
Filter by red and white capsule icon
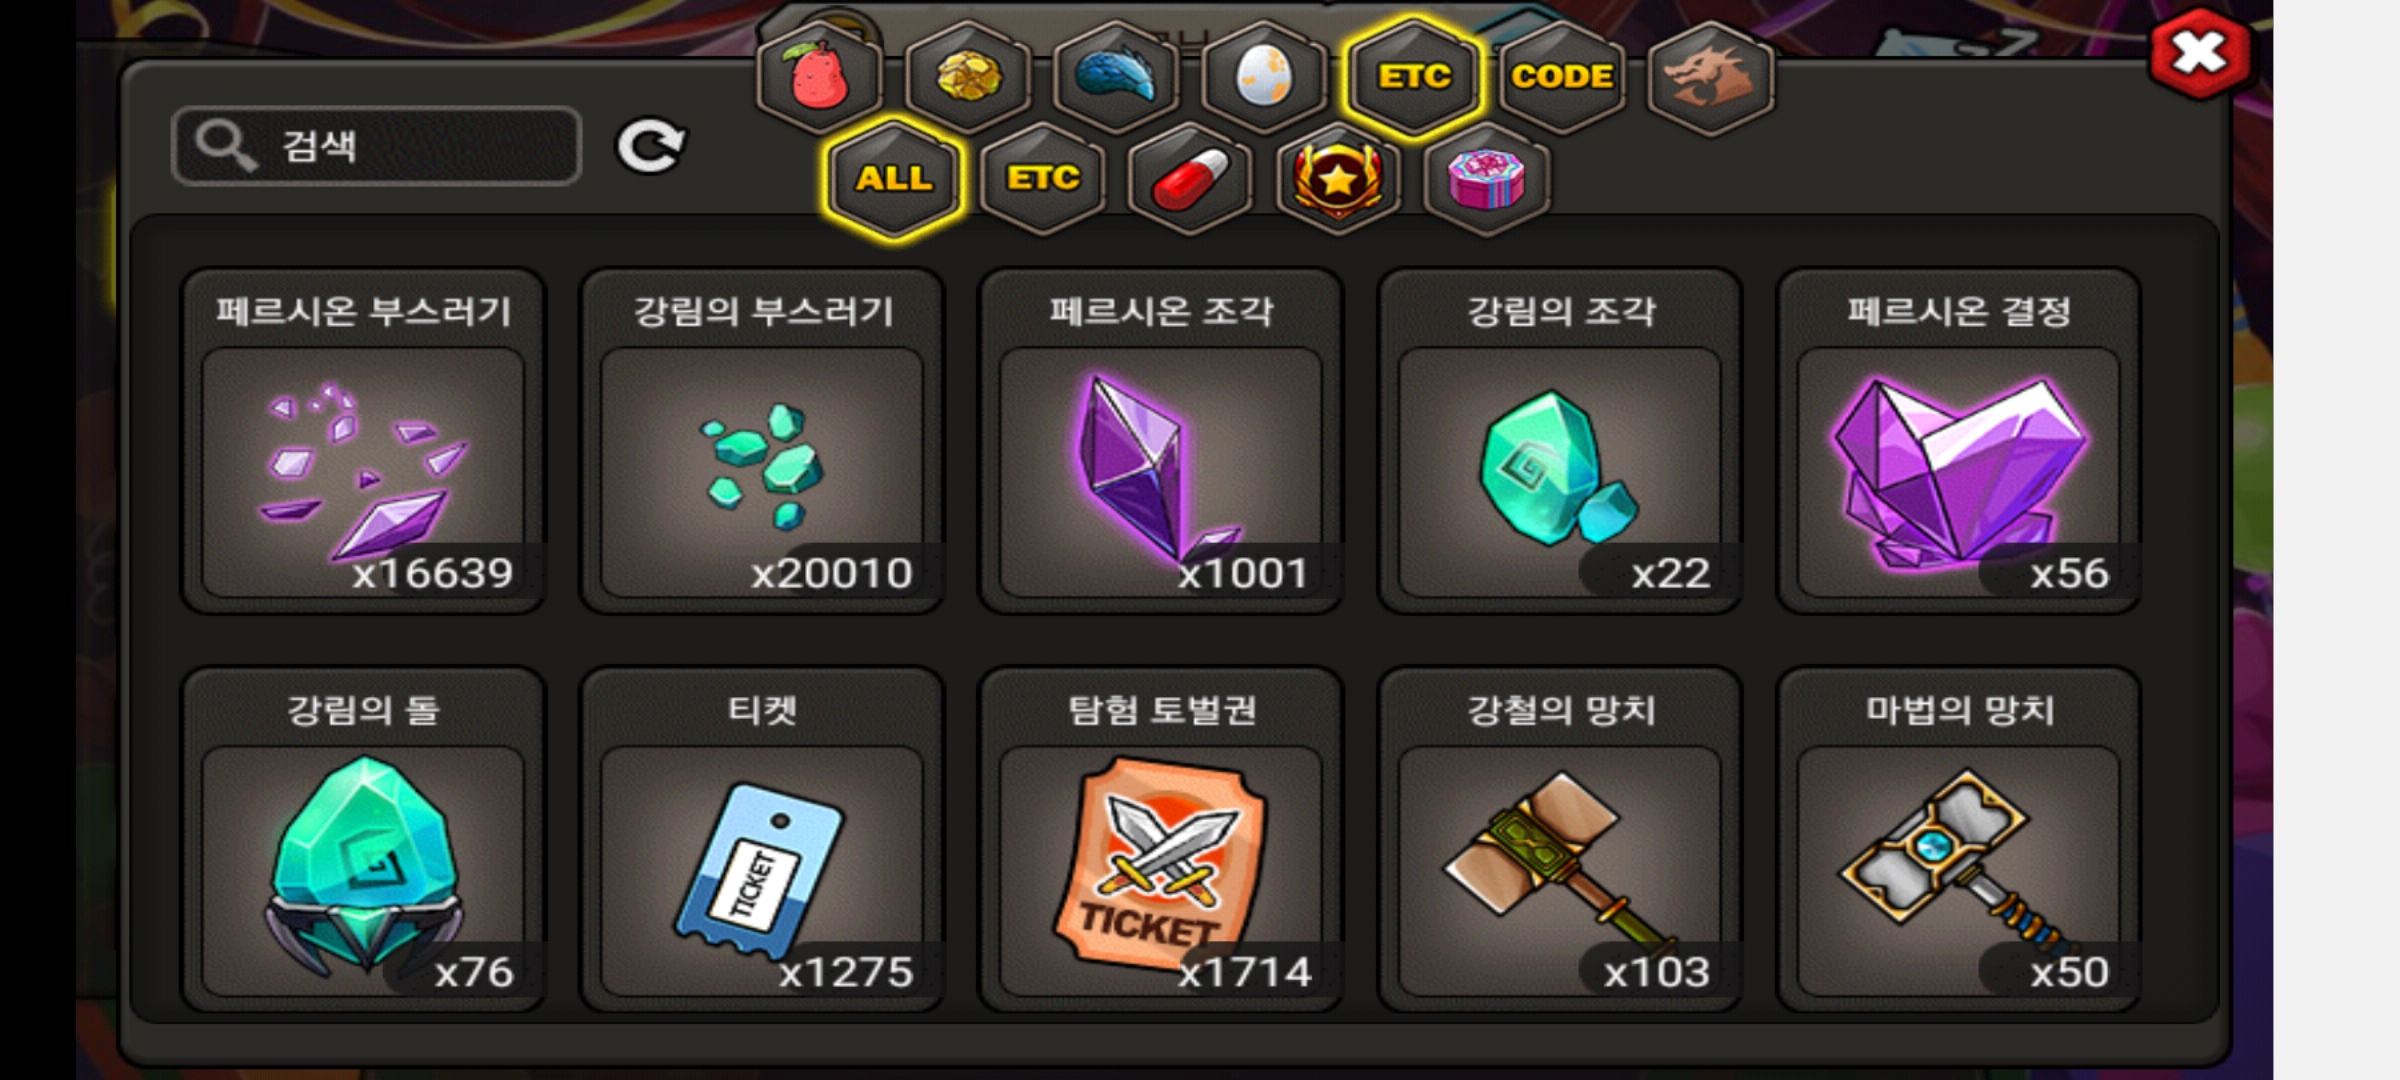coord(1190,179)
